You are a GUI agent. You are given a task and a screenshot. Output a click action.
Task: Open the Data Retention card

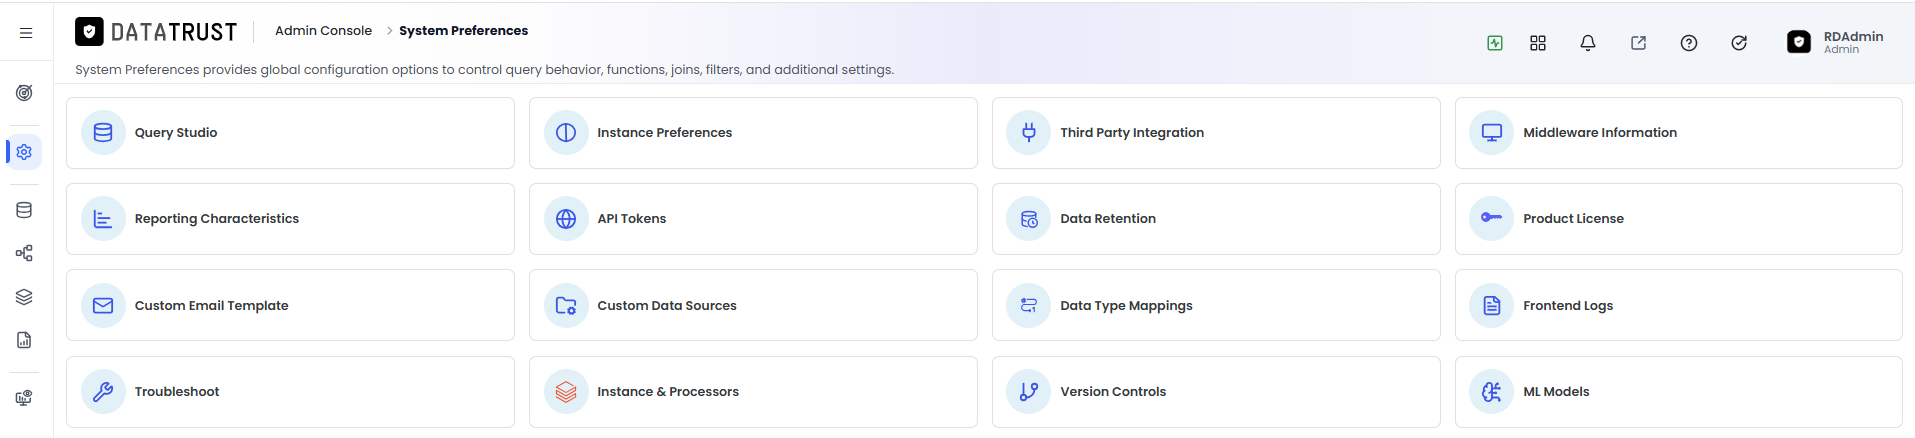[1216, 219]
